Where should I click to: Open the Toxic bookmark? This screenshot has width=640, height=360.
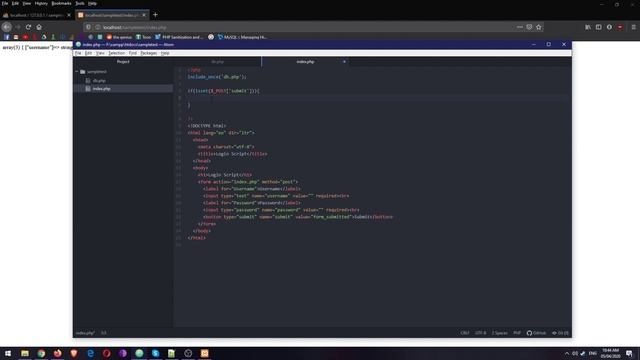[144, 37]
